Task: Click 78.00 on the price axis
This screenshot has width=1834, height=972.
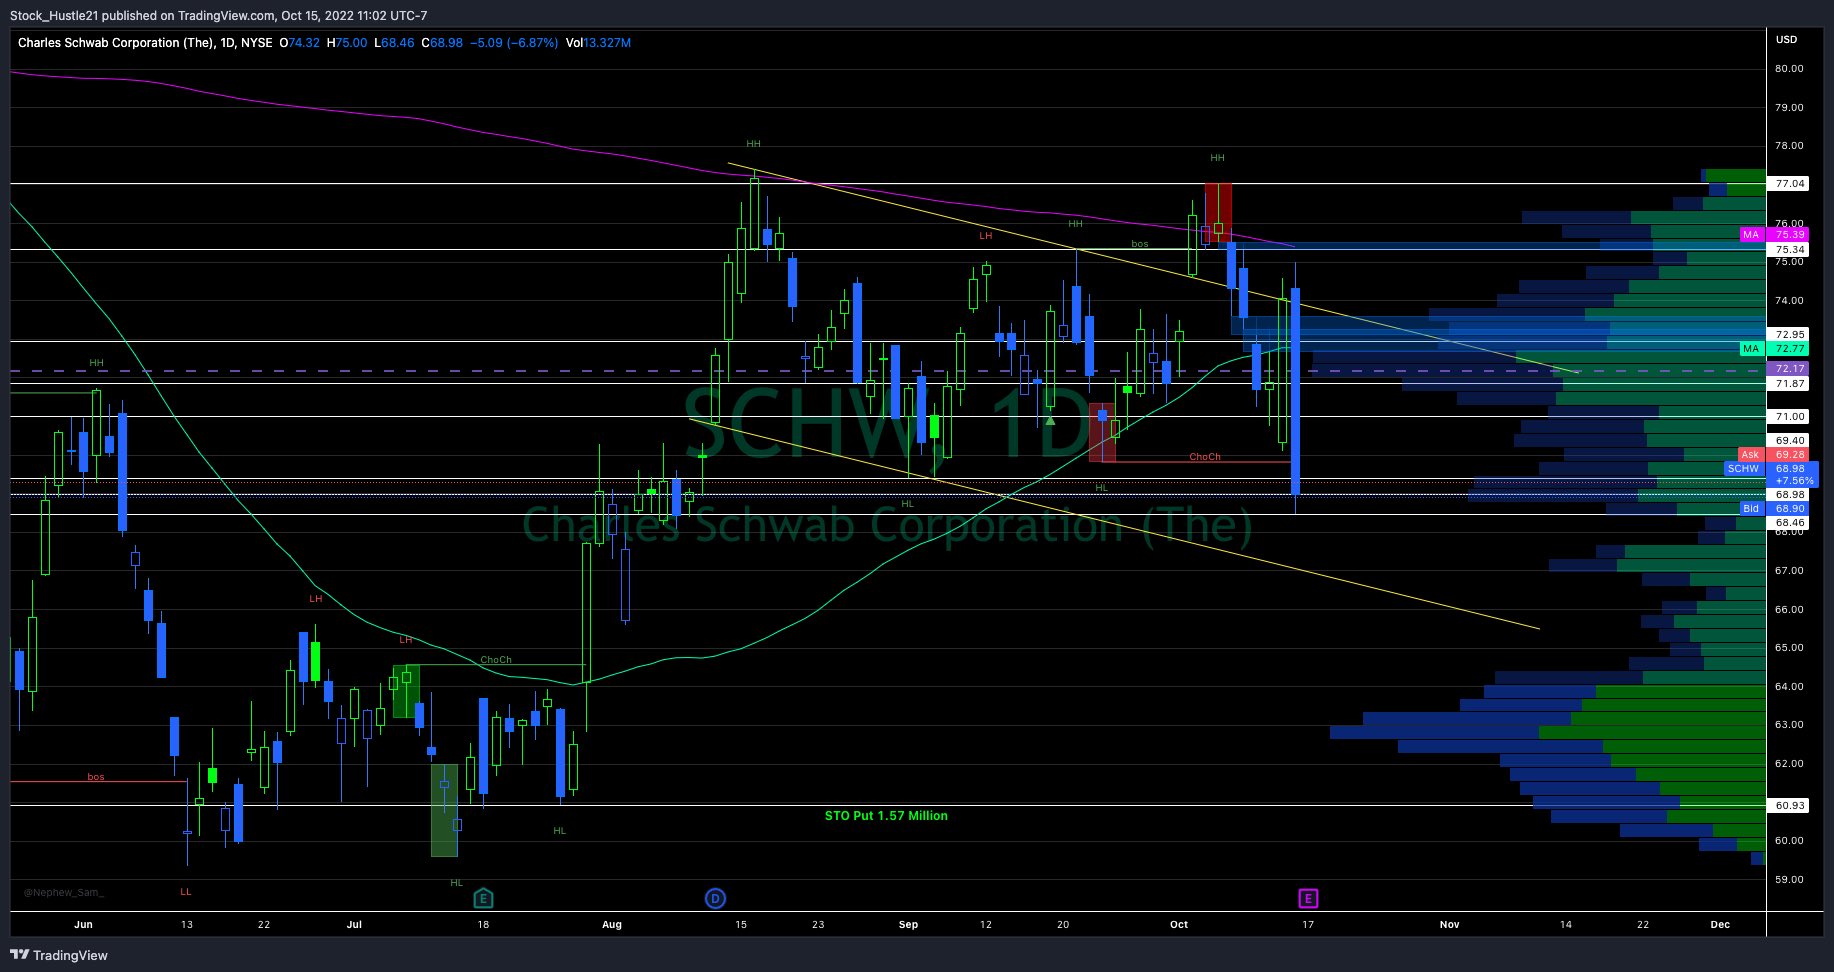Action: coord(1789,146)
